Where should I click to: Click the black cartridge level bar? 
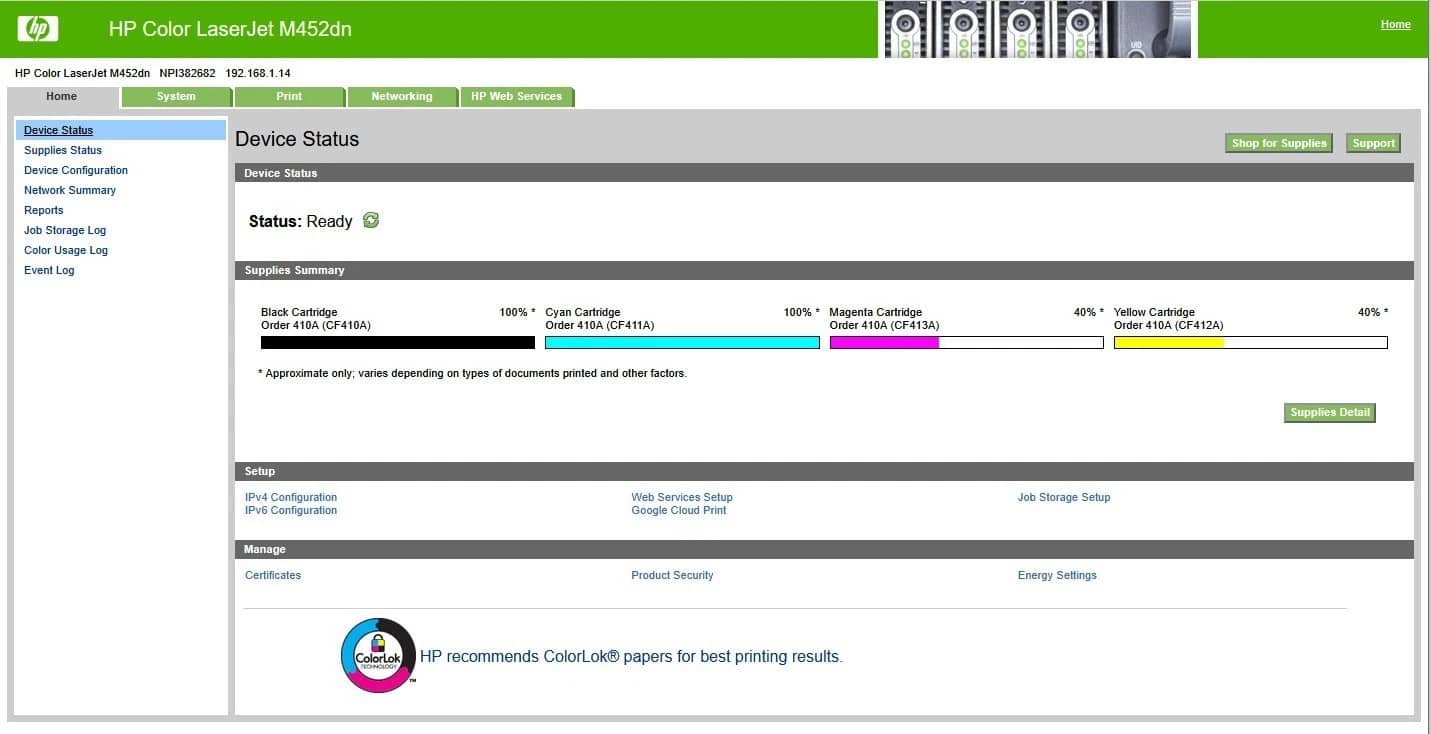tap(398, 342)
